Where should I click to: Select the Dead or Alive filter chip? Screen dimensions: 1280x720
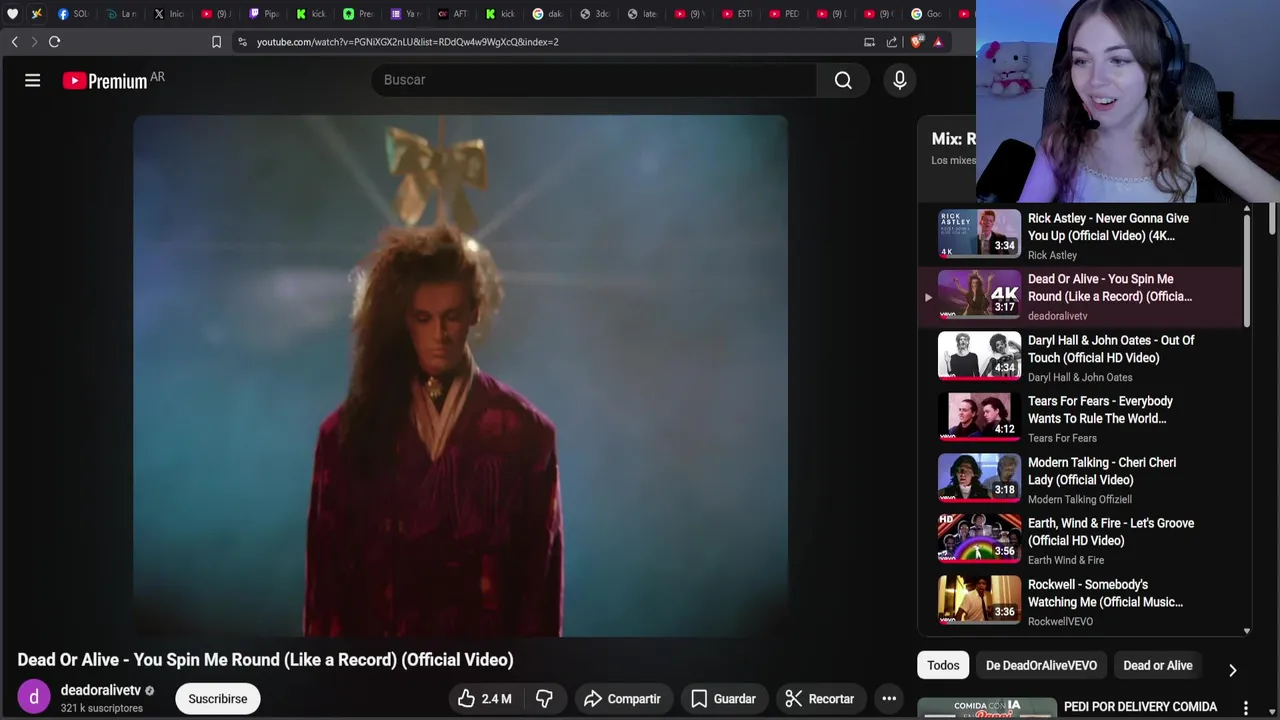coord(1158,665)
